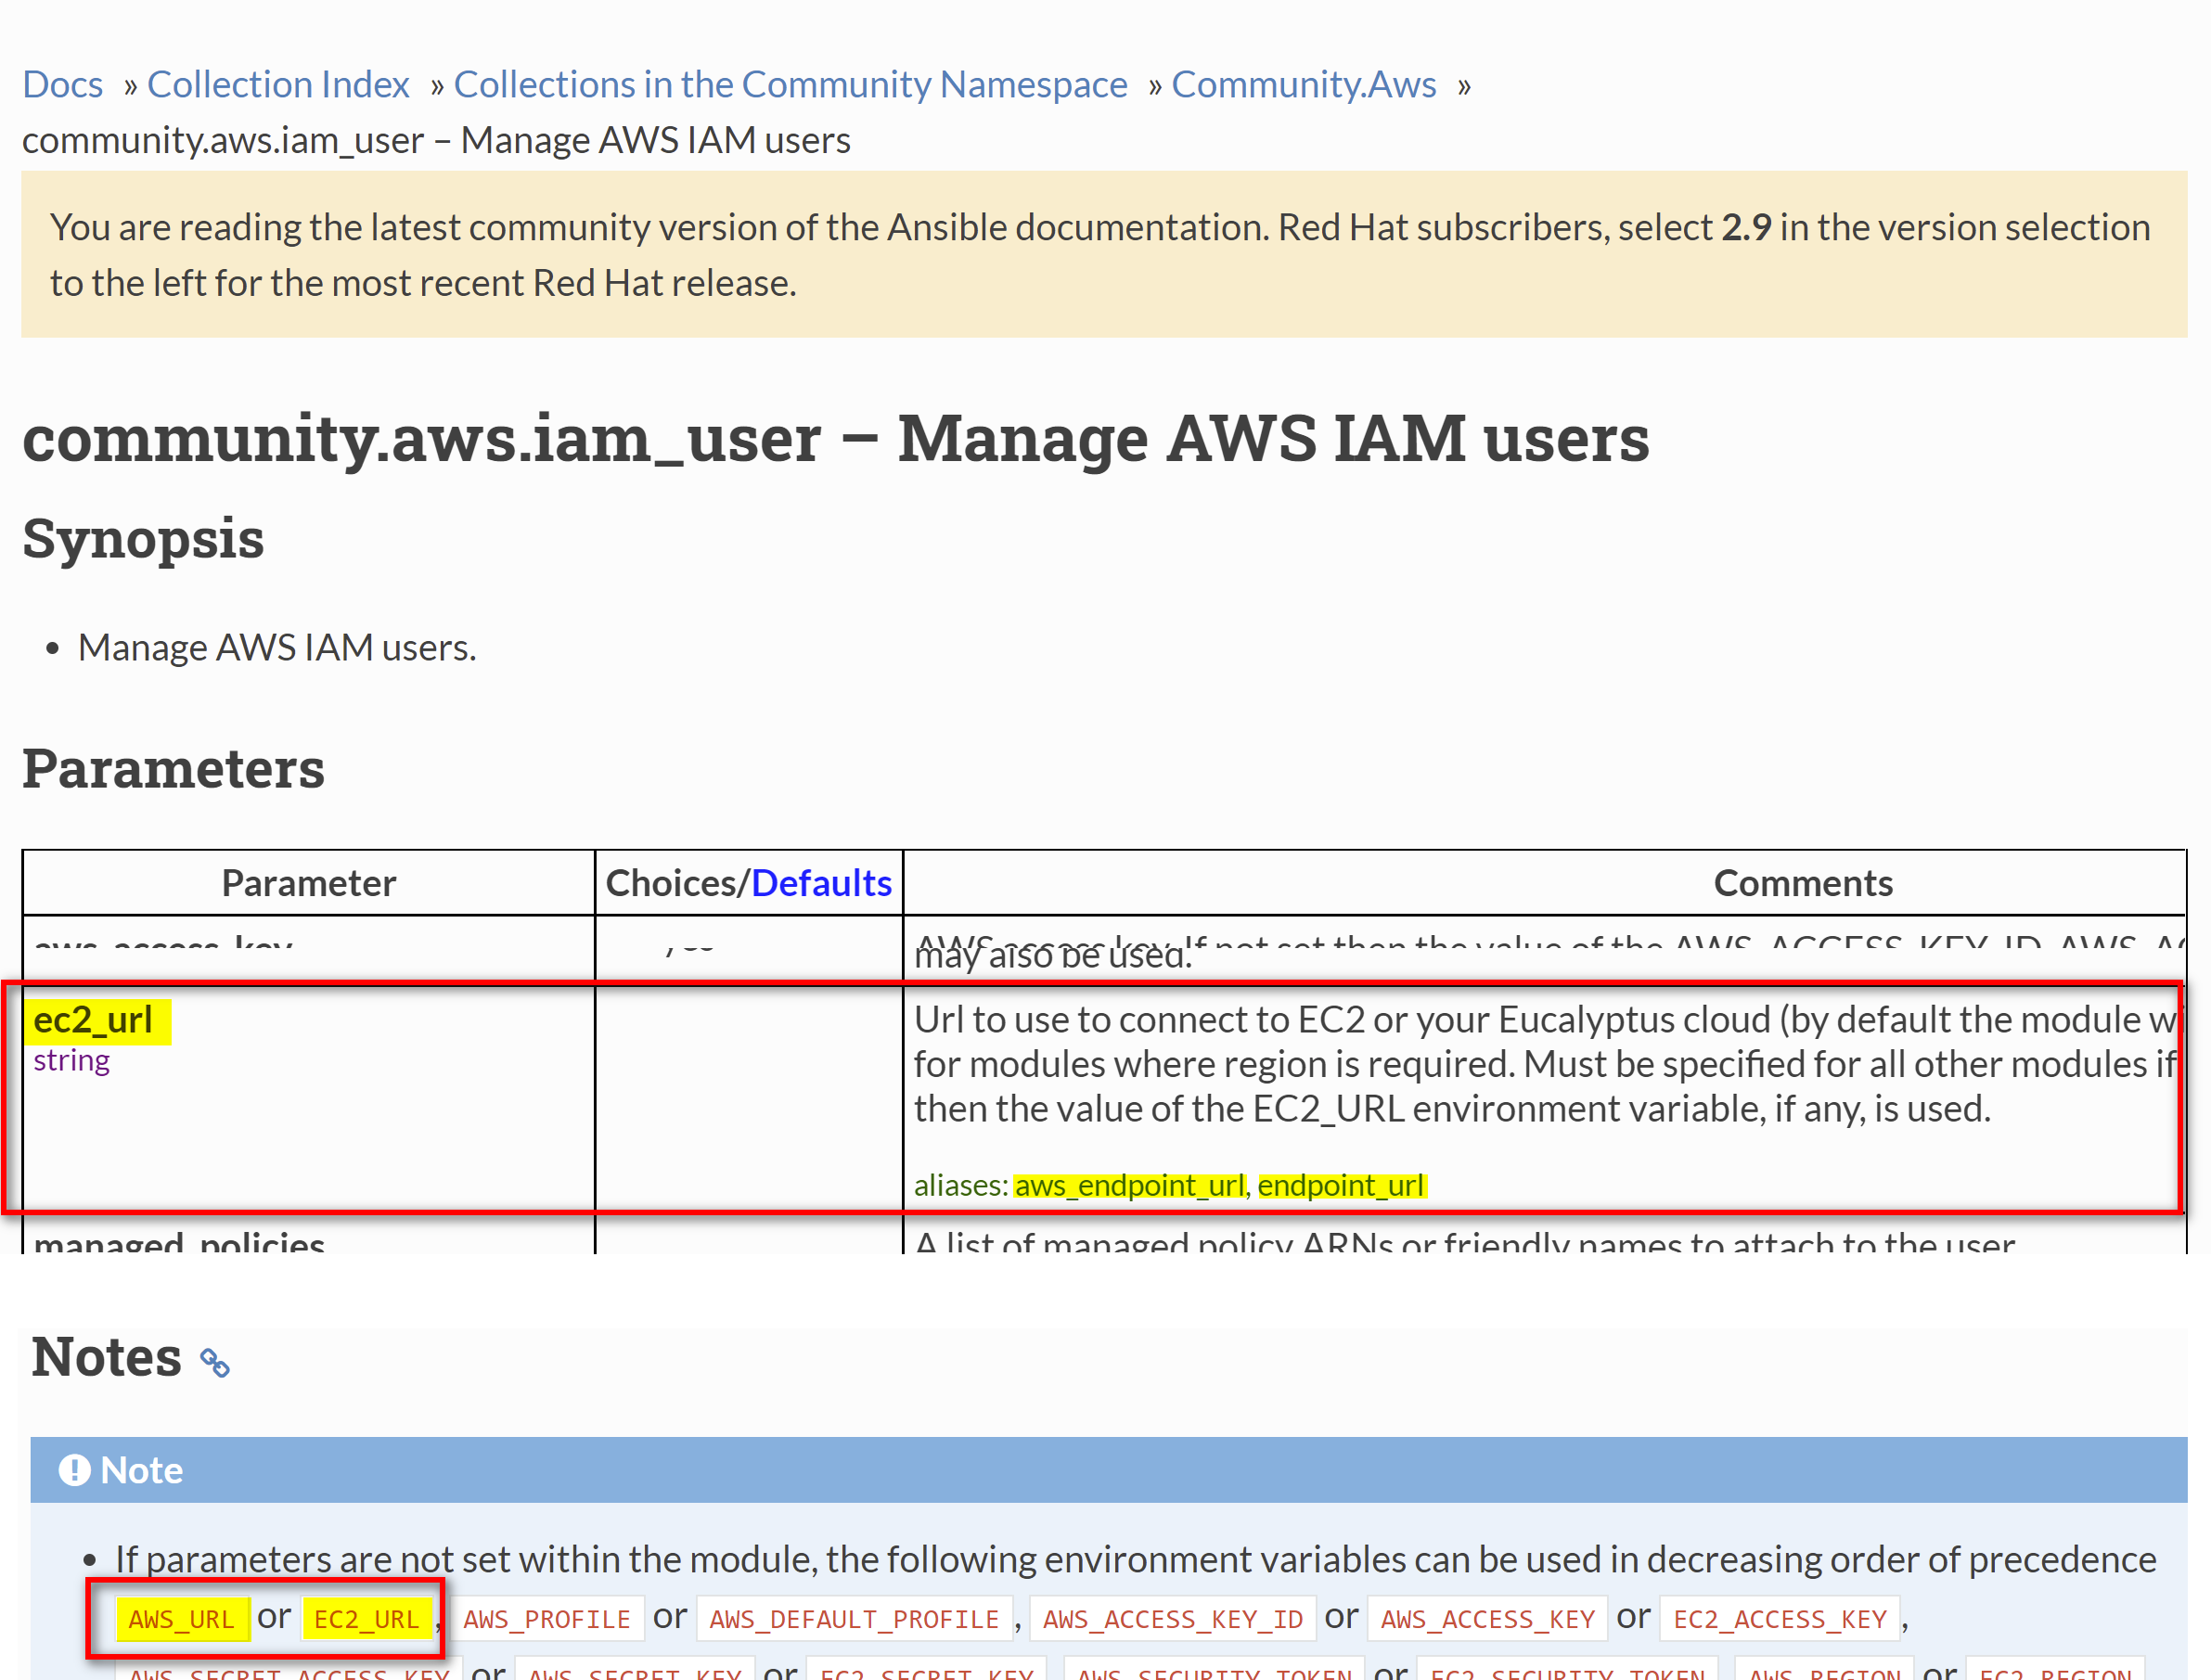Viewport: 2211px width, 1680px height.
Task: Click the aws_endpoint_url alias
Action: [1129, 1185]
